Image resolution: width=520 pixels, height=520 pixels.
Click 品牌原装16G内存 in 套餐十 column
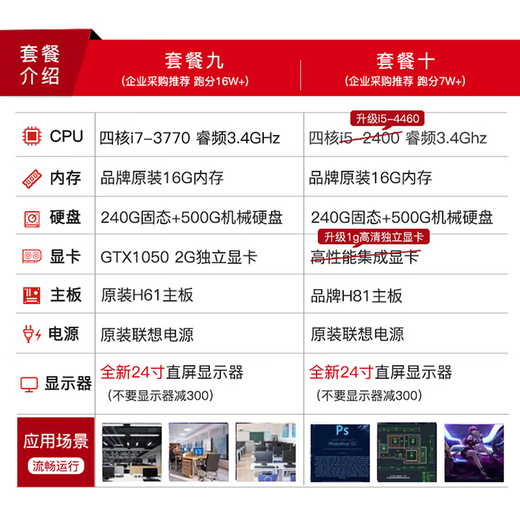(x=370, y=178)
